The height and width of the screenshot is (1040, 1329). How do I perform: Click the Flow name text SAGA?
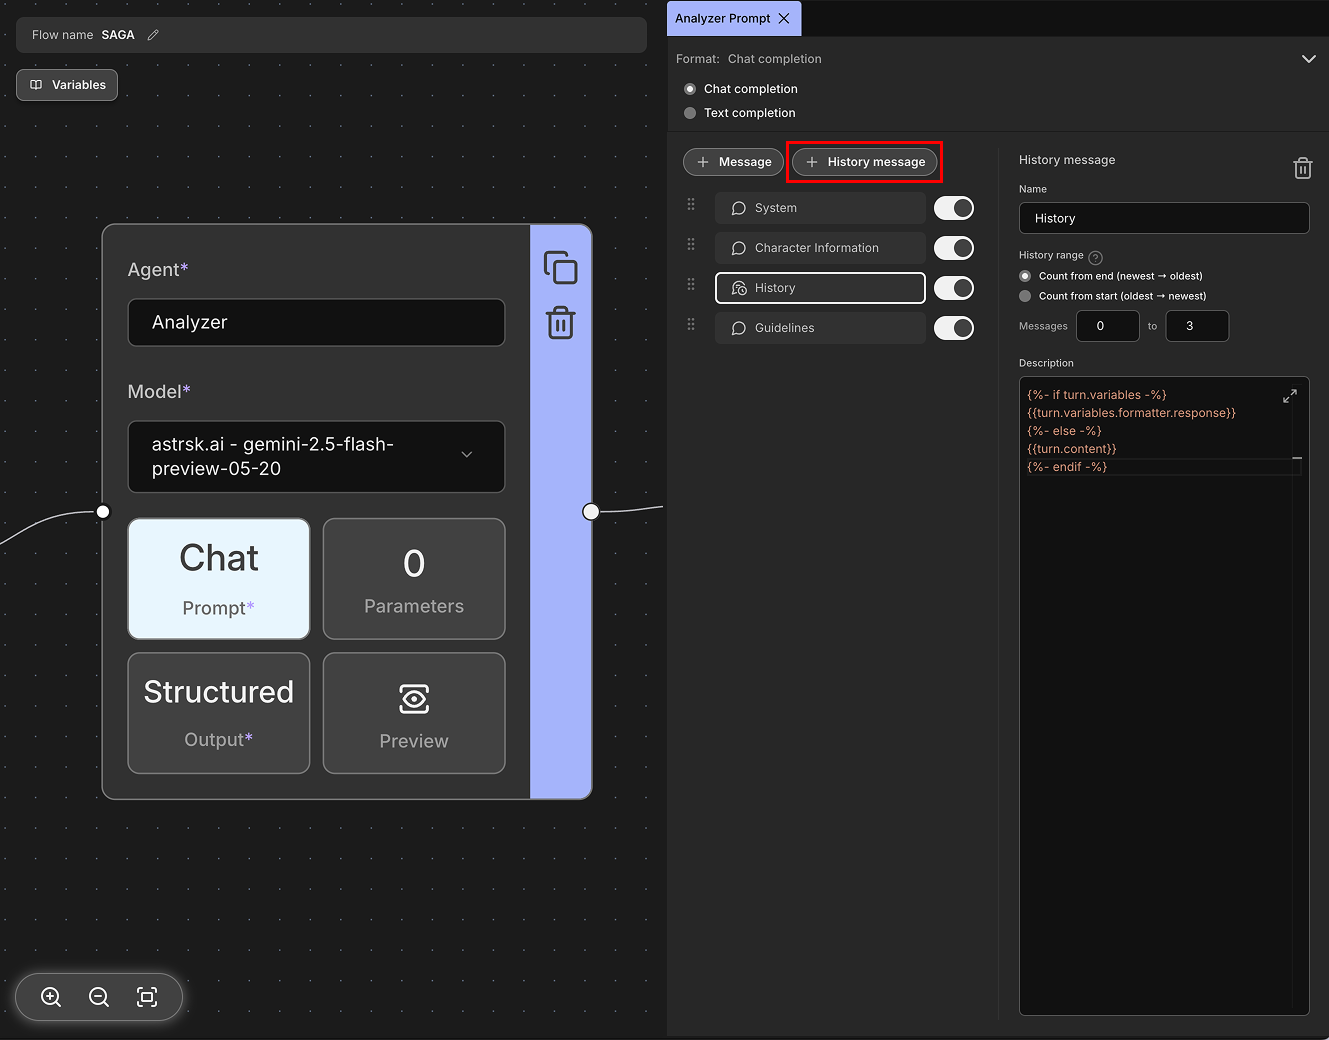click(118, 35)
